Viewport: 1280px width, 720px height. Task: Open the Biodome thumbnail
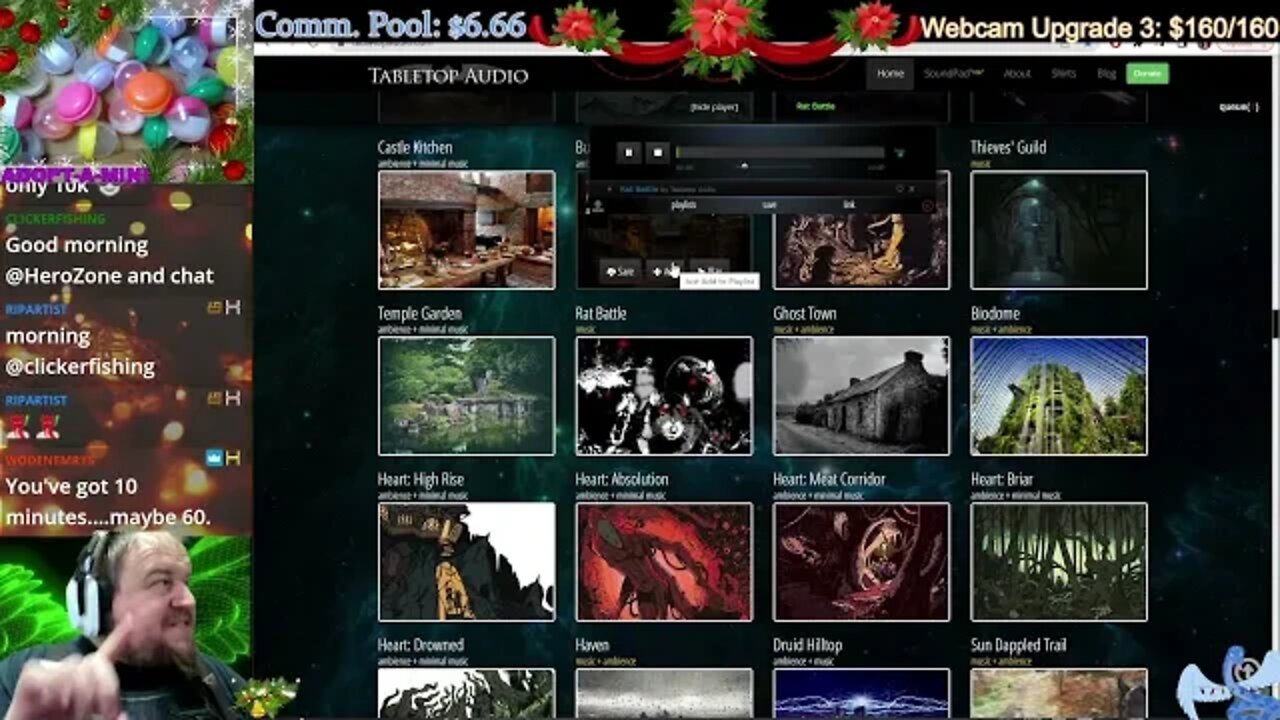pos(1059,396)
